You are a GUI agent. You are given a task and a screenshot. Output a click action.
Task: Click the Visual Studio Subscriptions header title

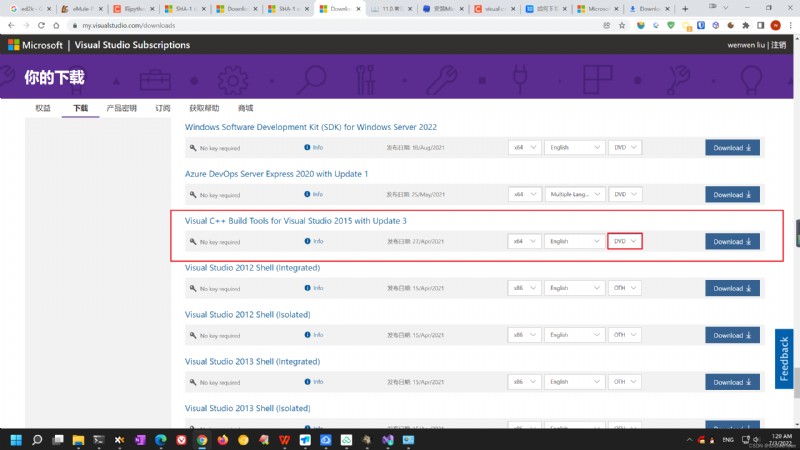click(x=132, y=45)
